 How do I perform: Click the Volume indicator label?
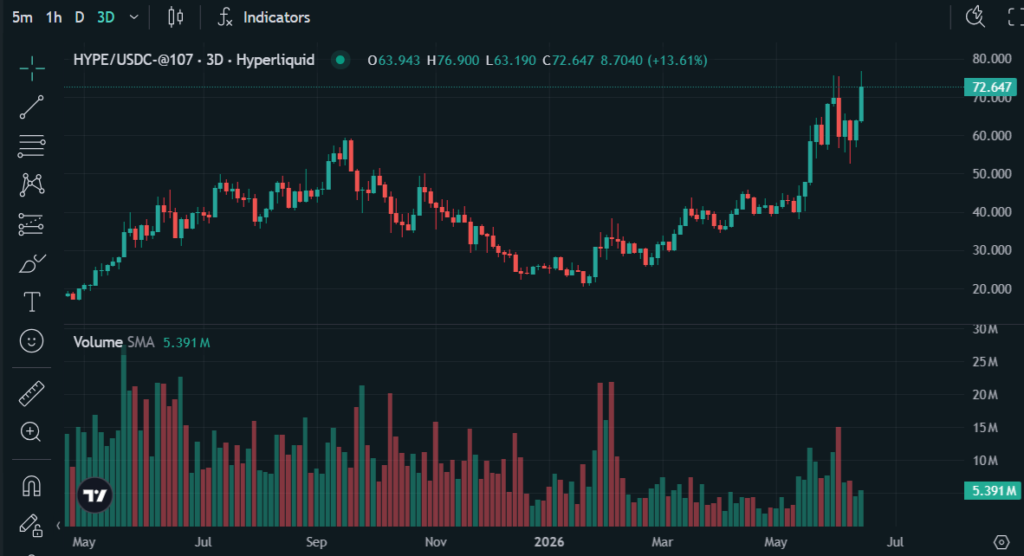97,342
